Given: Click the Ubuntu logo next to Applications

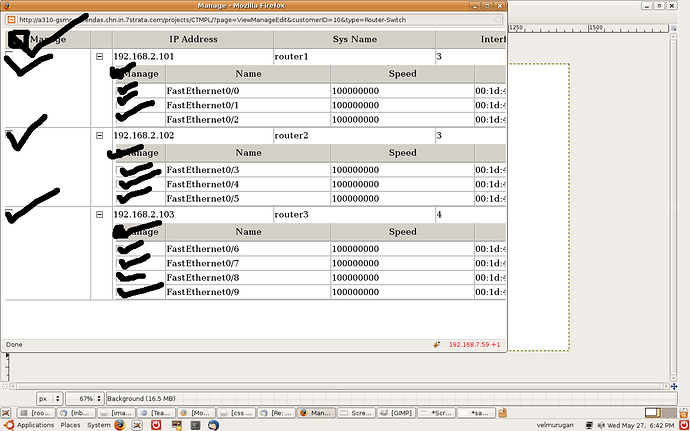Looking at the screenshot, I should point(9,425).
